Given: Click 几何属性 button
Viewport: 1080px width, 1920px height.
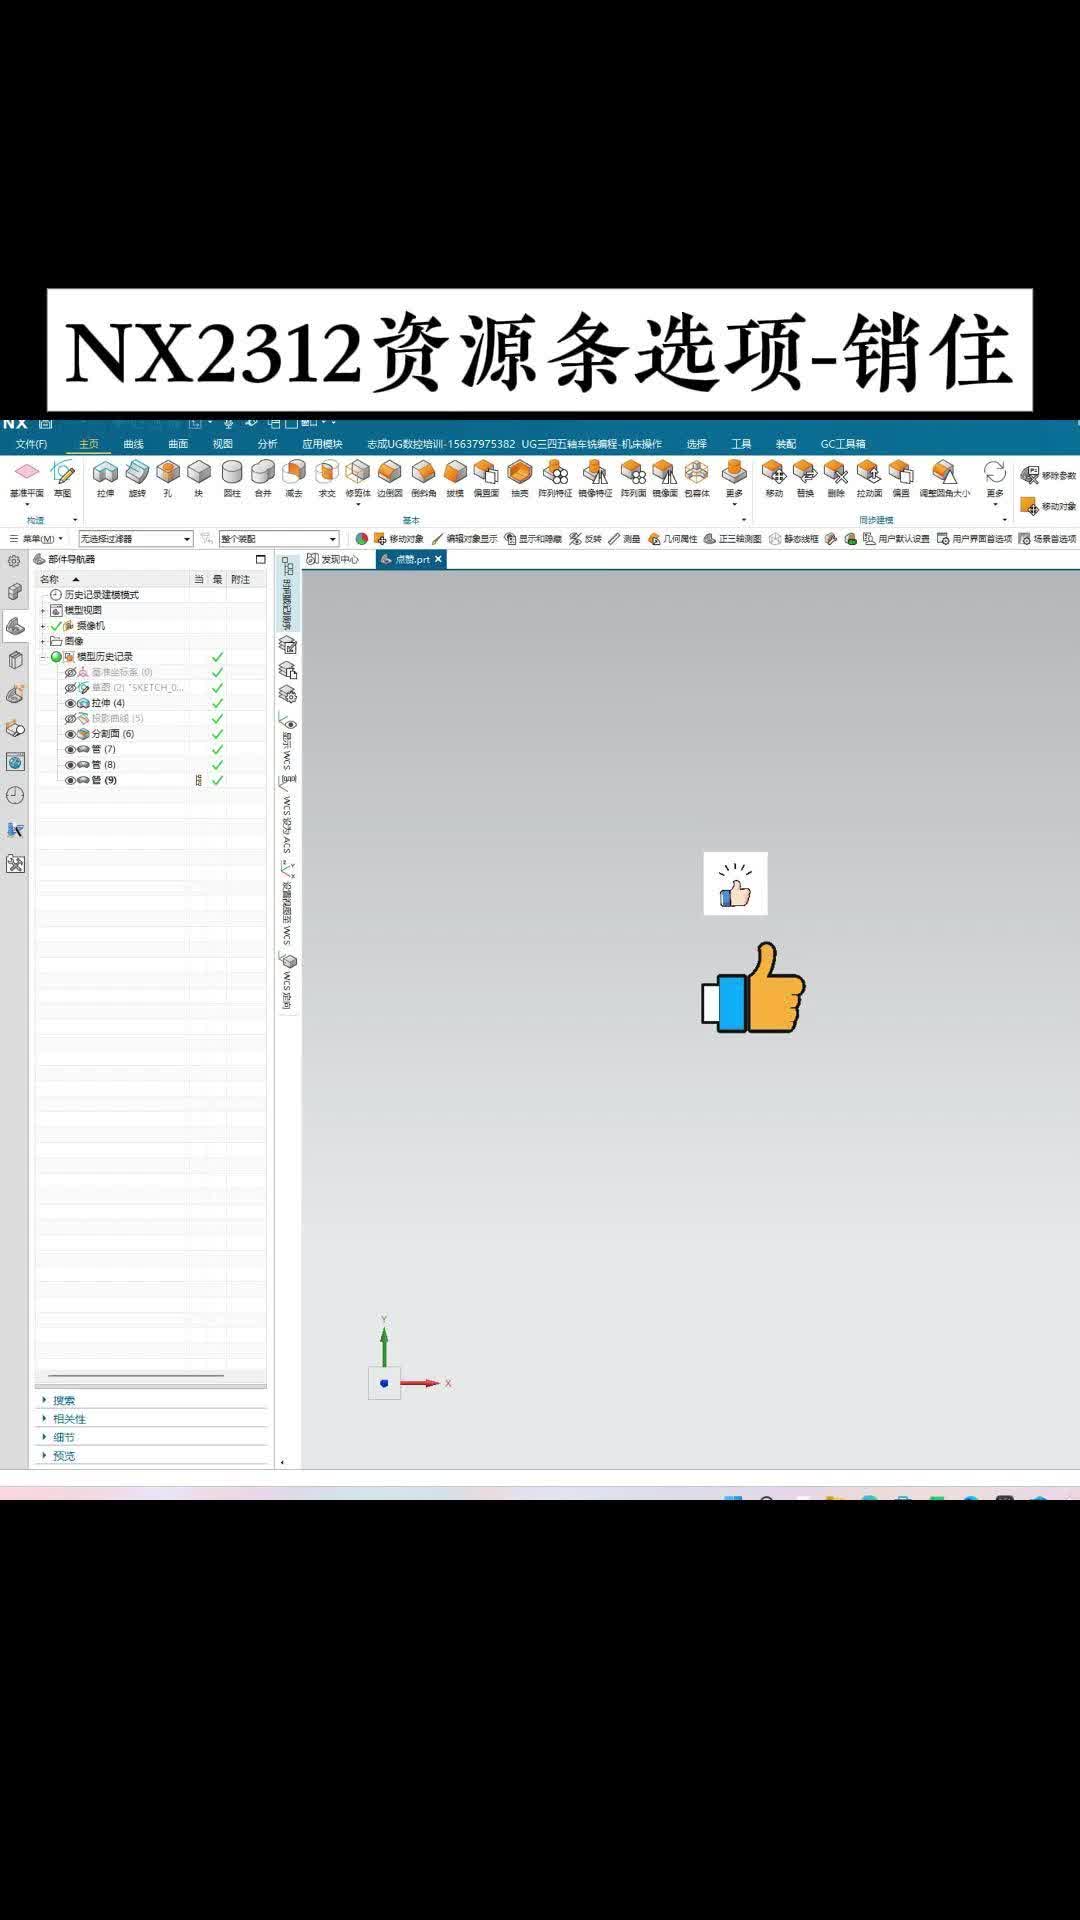Looking at the screenshot, I should coord(673,539).
